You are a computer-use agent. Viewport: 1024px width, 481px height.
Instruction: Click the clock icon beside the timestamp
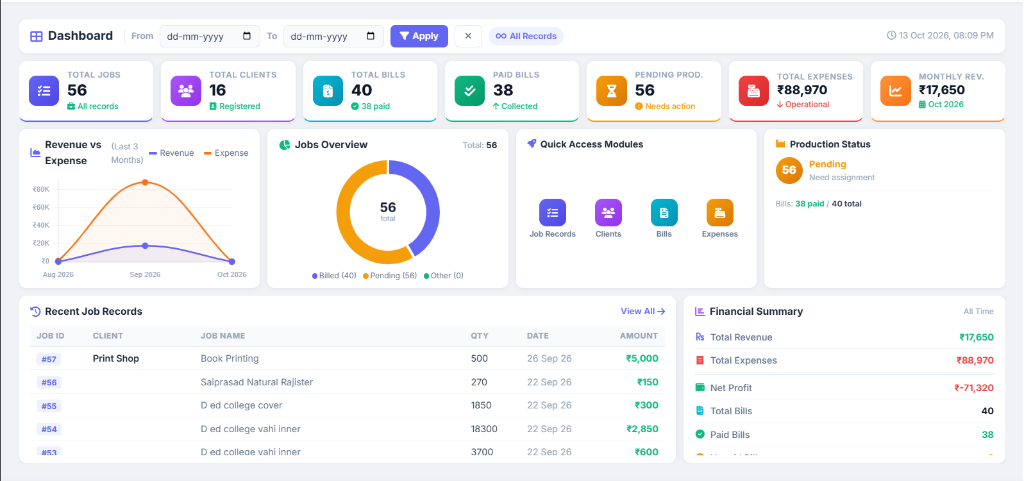pos(891,35)
